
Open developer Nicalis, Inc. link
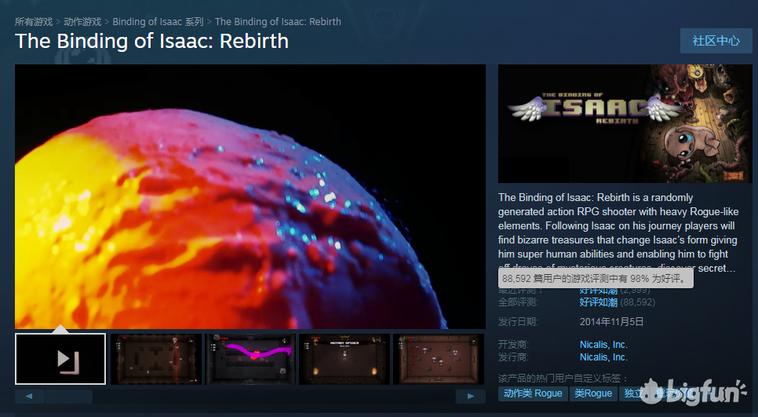click(603, 345)
